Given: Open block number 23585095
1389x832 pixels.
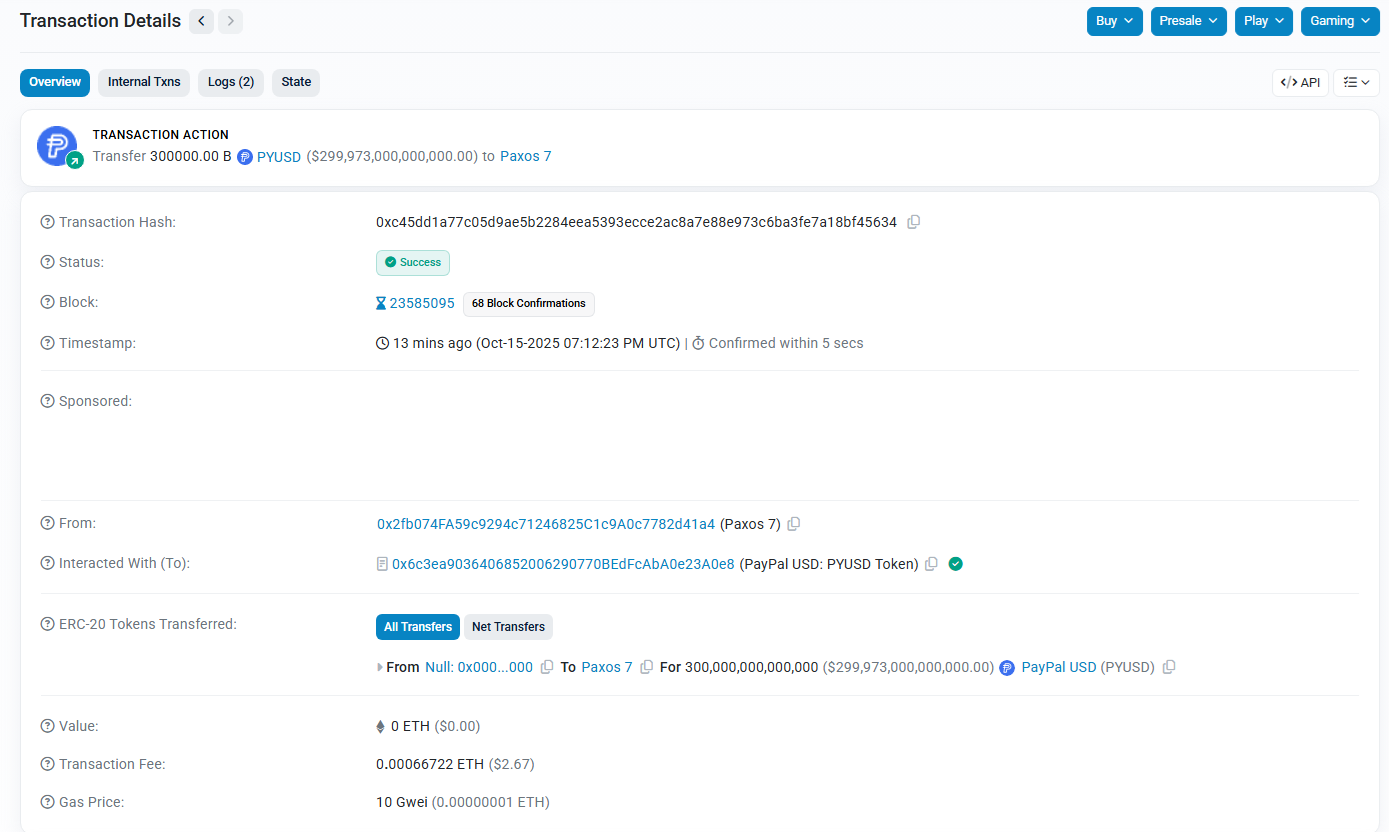Looking at the screenshot, I should coord(421,303).
